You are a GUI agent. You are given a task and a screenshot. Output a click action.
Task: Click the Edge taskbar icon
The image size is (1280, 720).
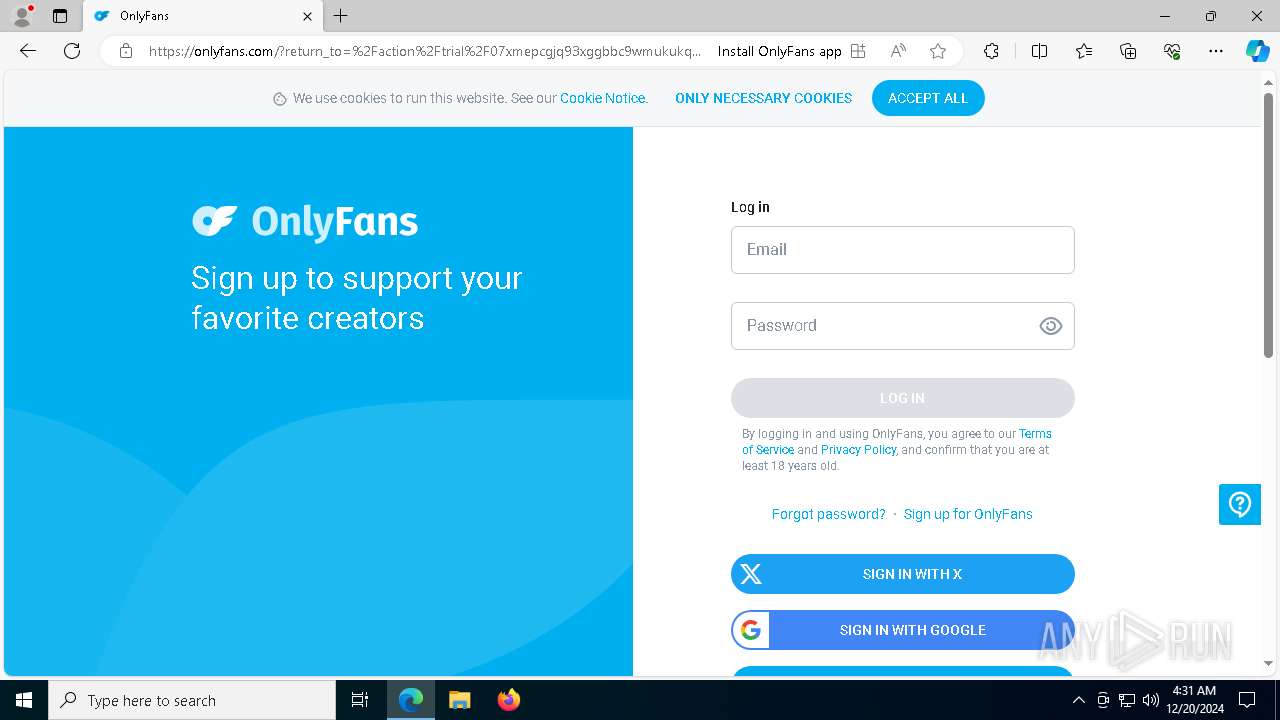tap(411, 700)
